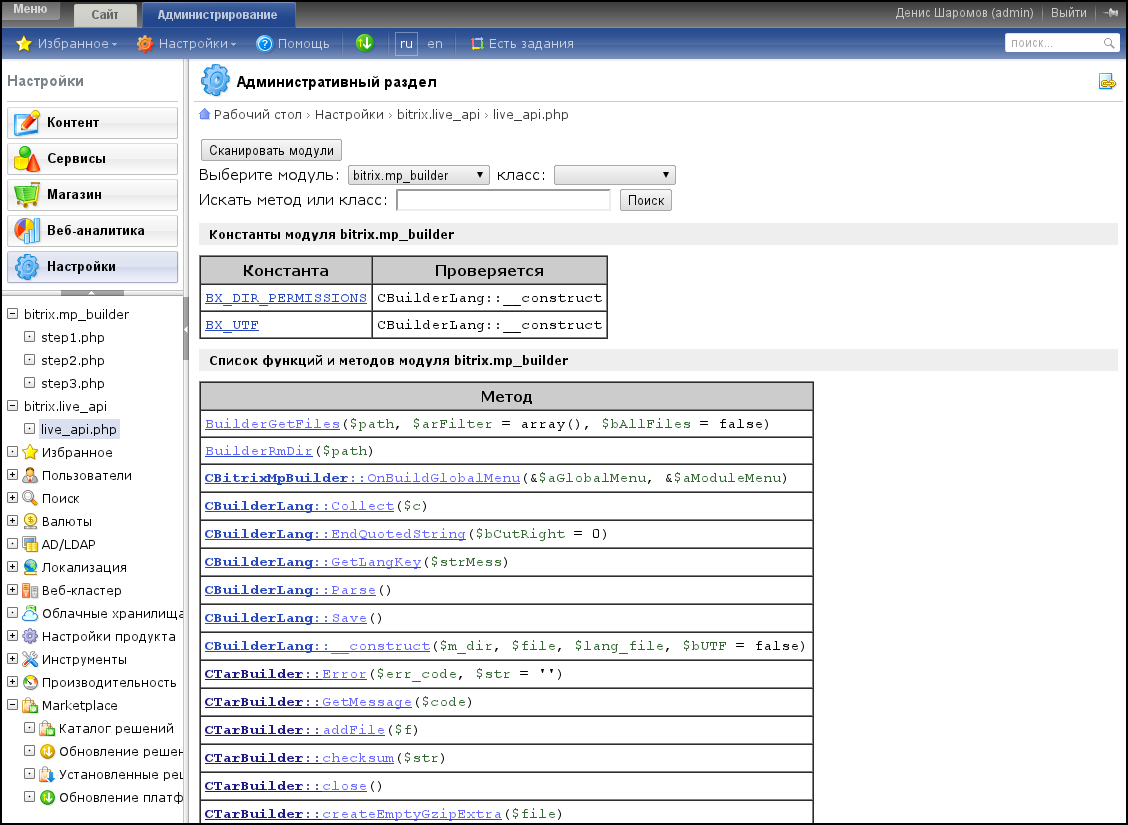The width and height of the screenshot is (1128, 825).
Task: Click the Веб-аналитика chart icon
Action: [x=27, y=230]
